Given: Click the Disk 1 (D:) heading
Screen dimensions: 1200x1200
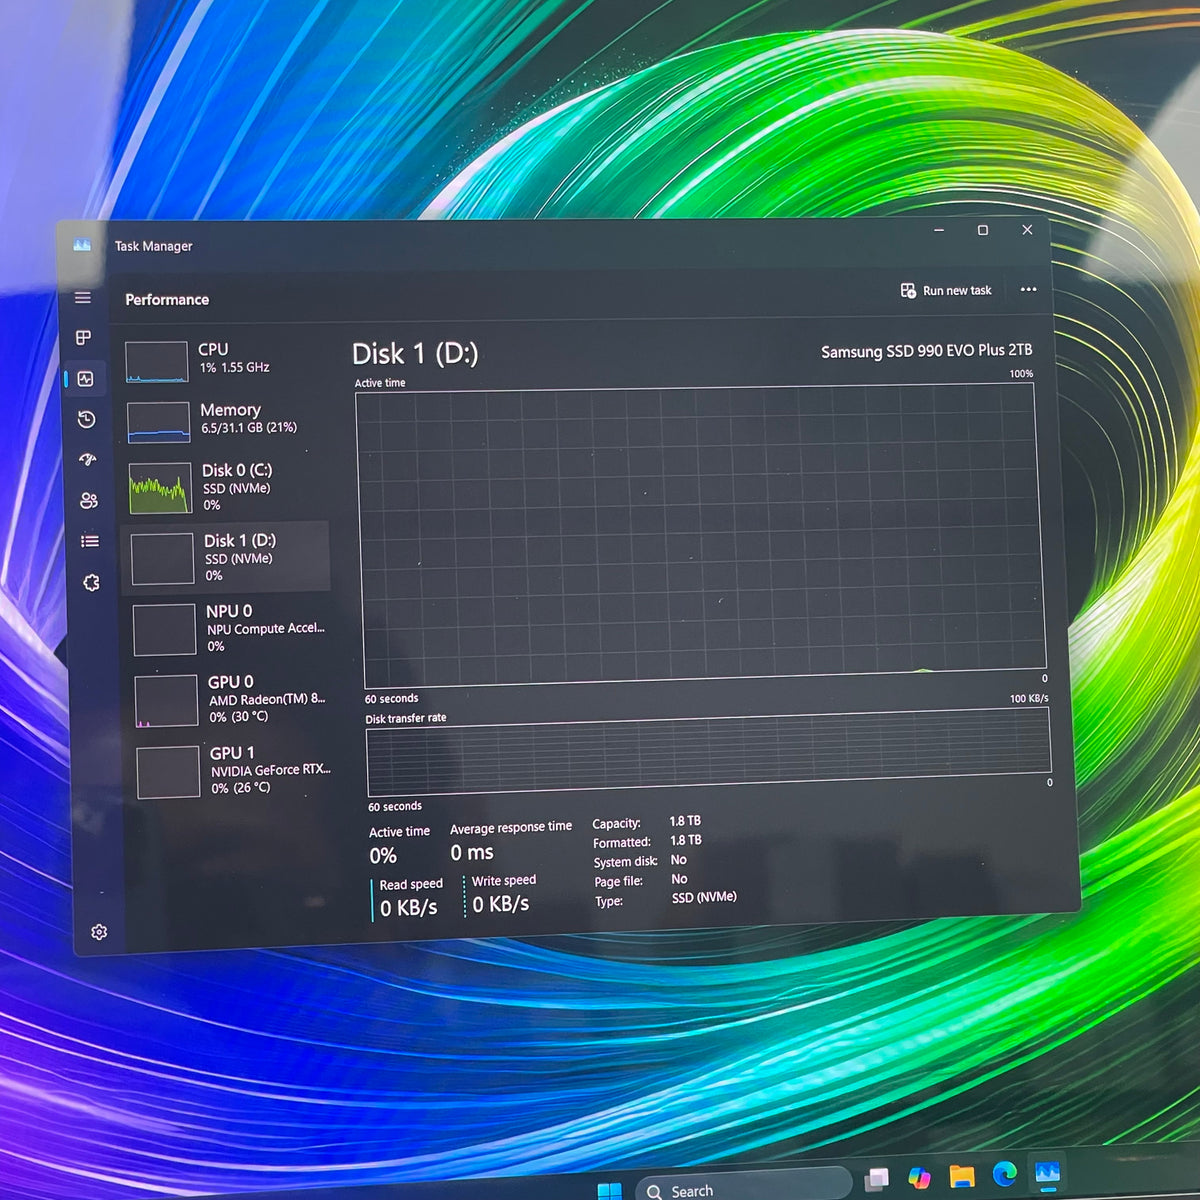Looking at the screenshot, I should [415, 354].
